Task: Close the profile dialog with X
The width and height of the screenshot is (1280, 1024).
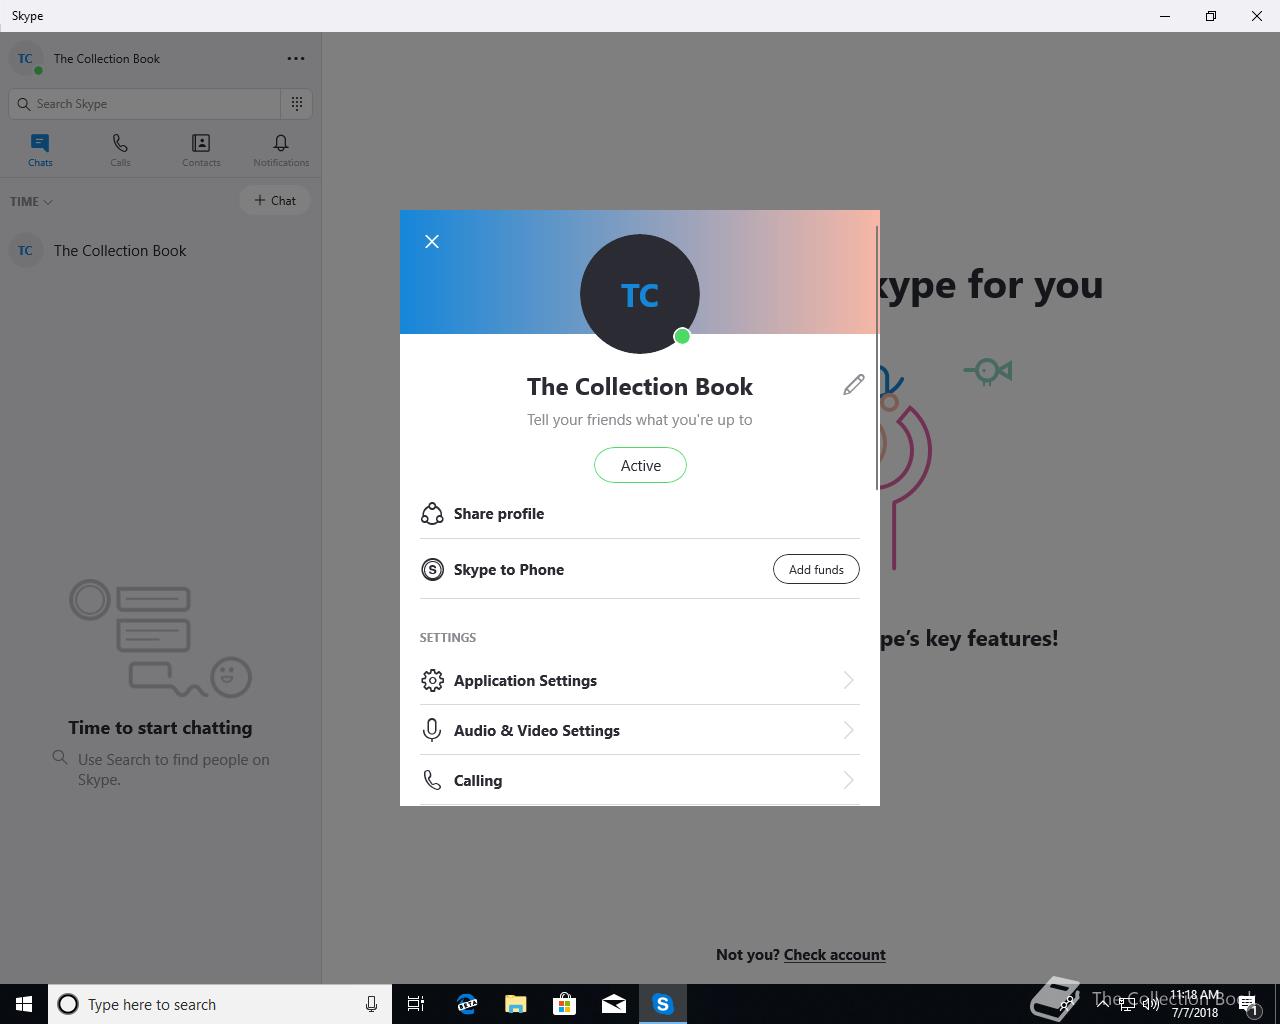Action: pyautogui.click(x=432, y=241)
